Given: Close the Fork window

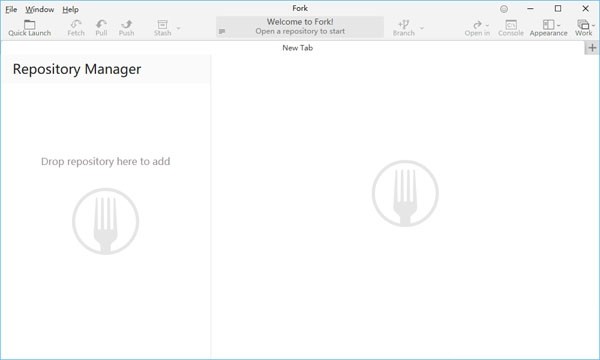Looking at the screenshot, I should [x=585, y=8].
